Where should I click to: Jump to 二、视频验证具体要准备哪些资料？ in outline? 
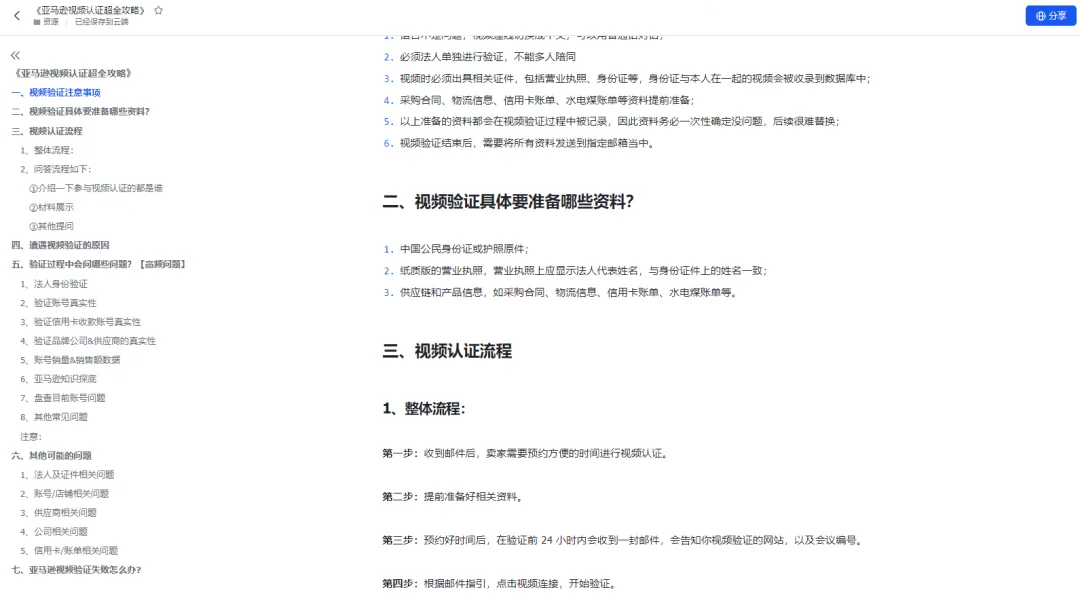[x=81, y=112]
